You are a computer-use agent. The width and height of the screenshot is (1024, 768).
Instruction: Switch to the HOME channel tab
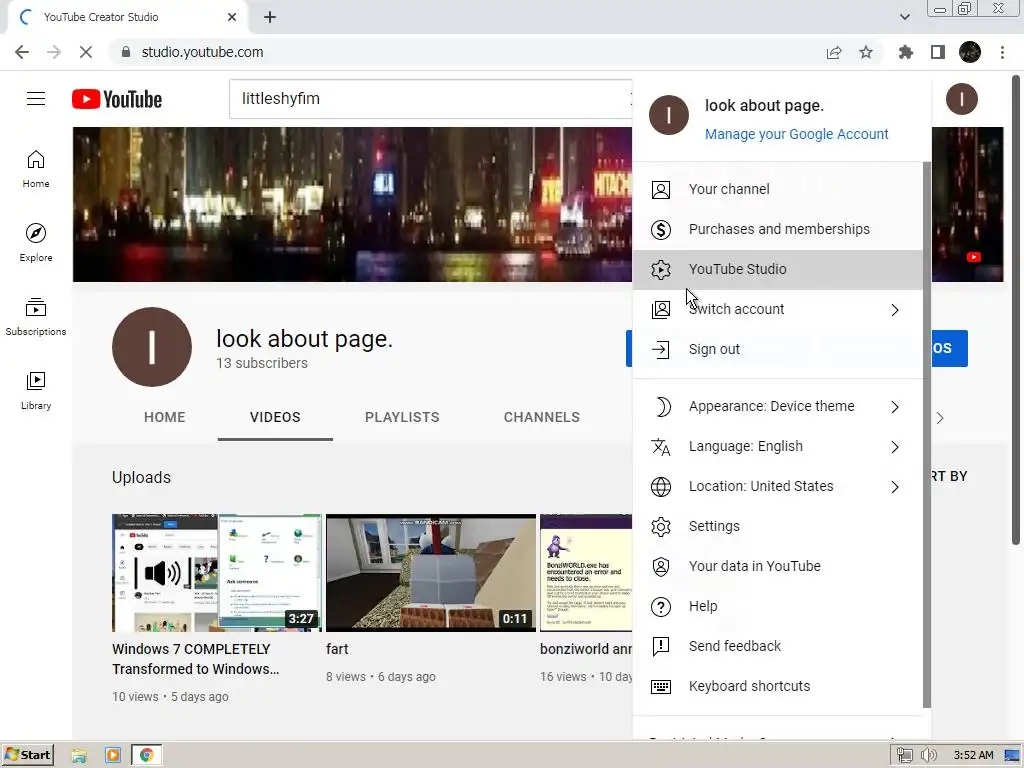165,417
